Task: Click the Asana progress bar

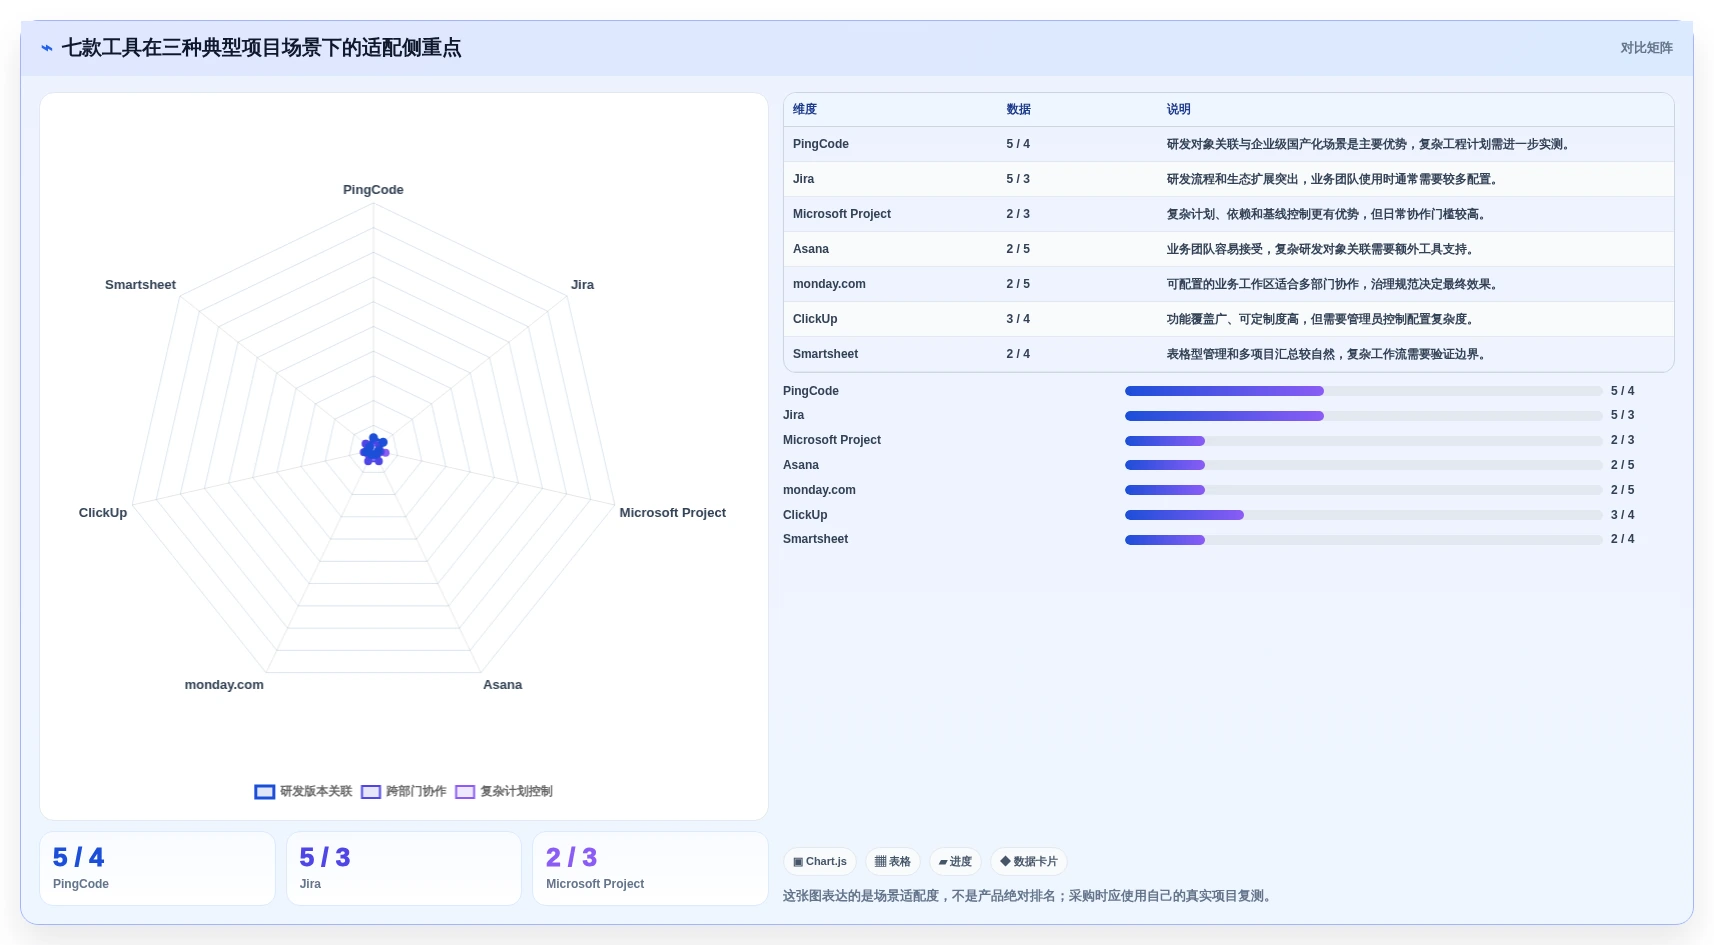Action: coord(1363,465)
